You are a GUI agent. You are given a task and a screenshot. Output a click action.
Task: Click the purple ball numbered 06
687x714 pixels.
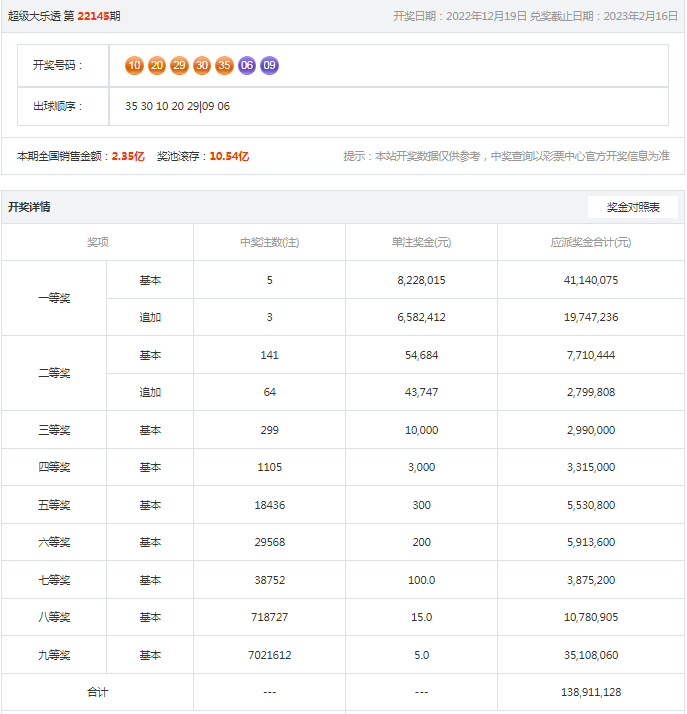tap(247, 66)
